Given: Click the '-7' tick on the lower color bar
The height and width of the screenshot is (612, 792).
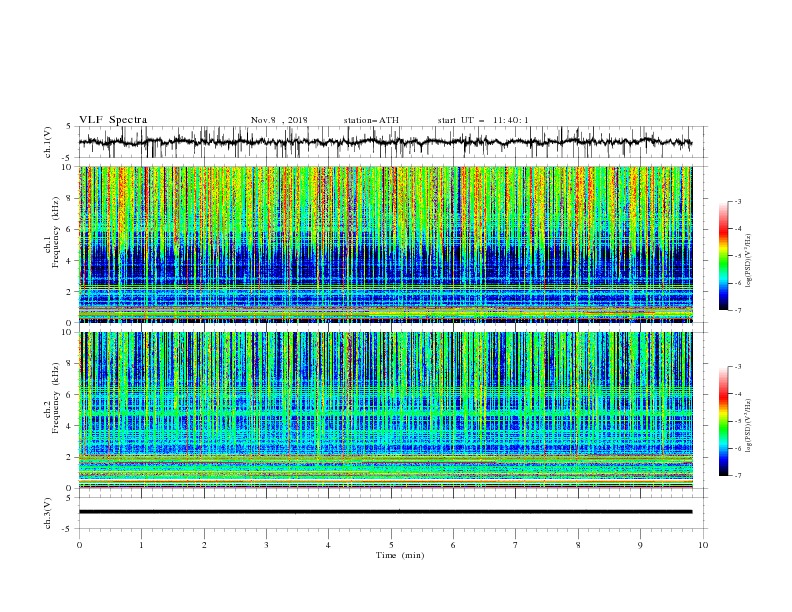Looking at the screenshot, I should [738, 476].
